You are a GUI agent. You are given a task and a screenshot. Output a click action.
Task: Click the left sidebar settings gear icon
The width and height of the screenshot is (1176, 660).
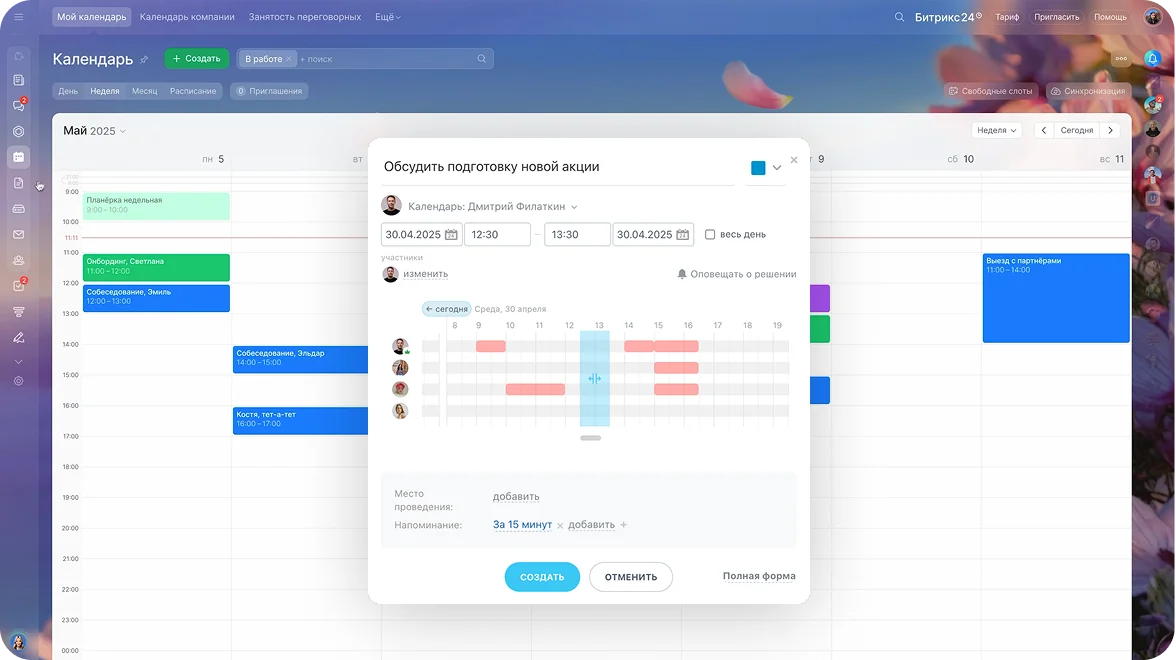tap(18, 381)
